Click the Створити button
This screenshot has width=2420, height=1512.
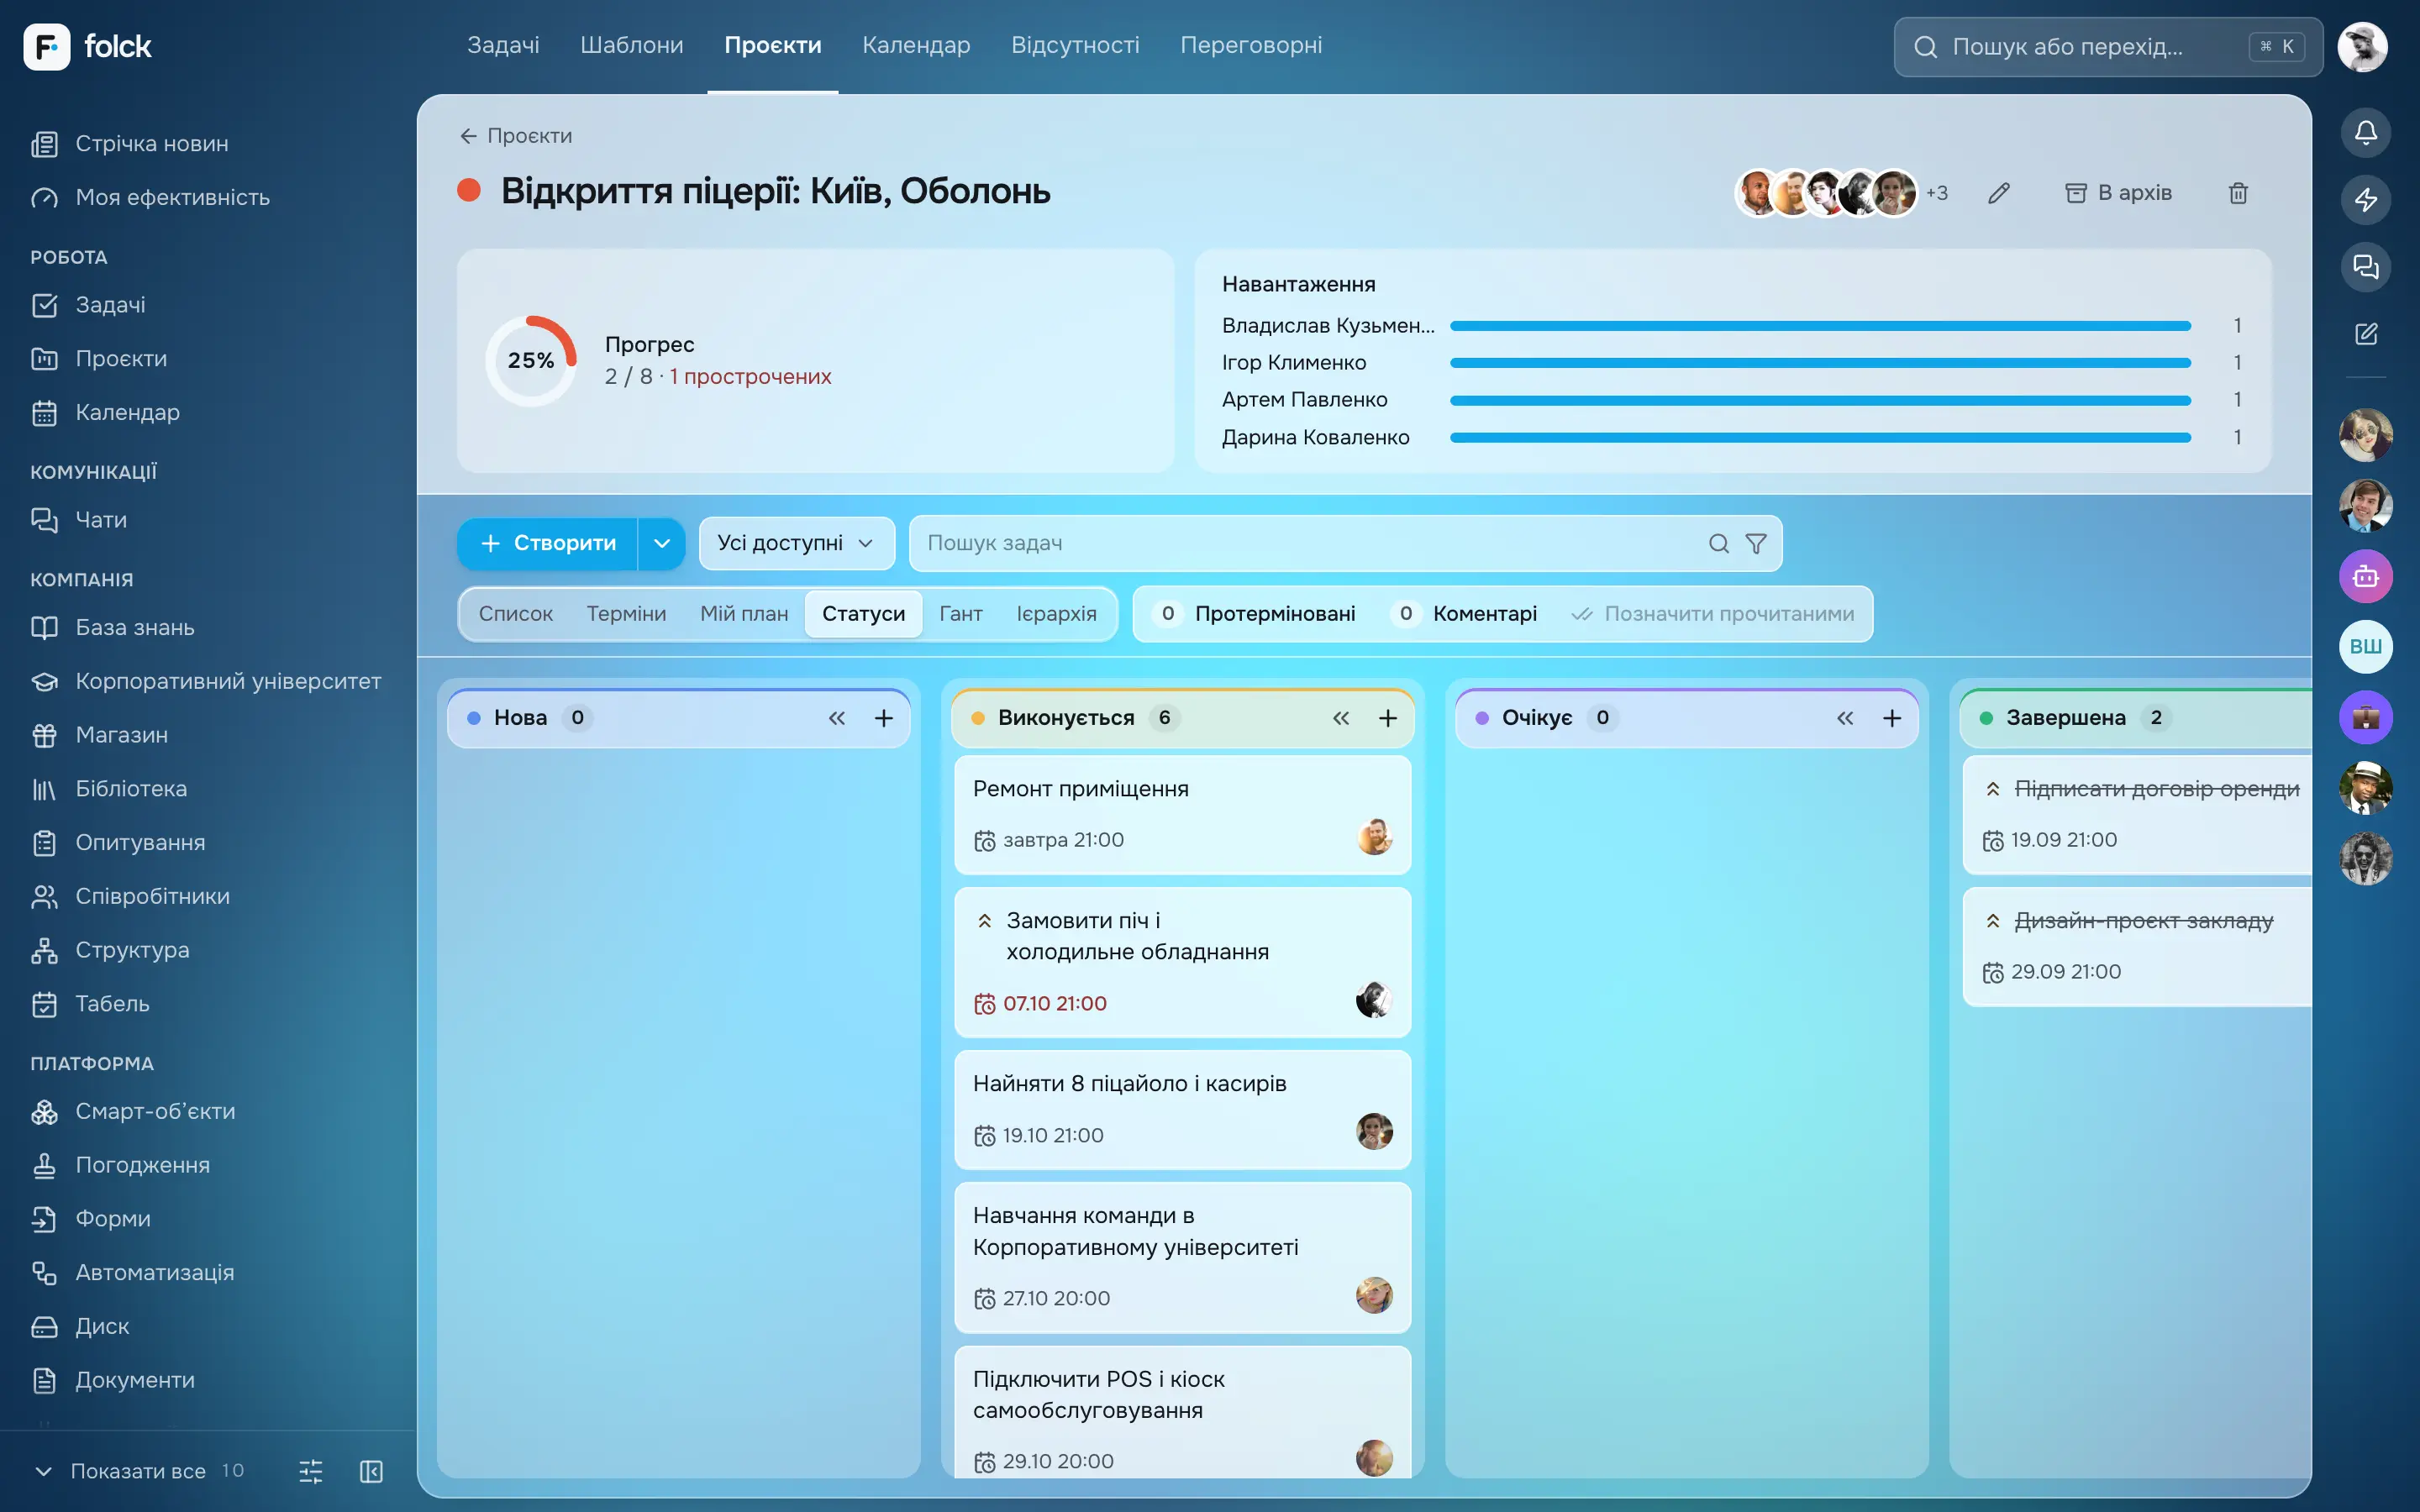click(x=547, y=543)
